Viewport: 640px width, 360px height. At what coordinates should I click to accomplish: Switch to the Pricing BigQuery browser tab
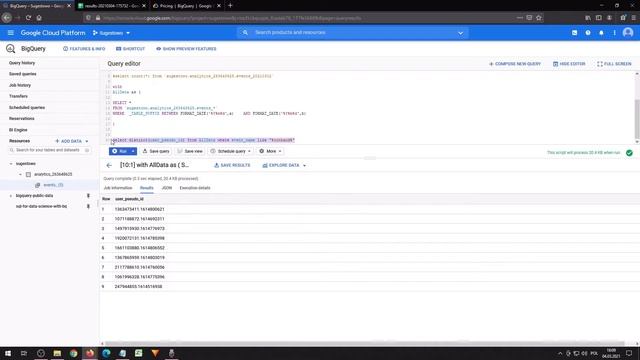point(187,6)
